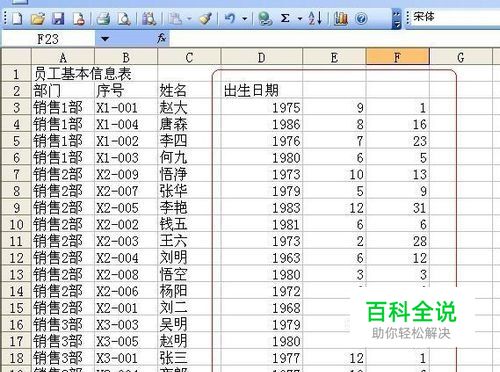The image size is (500, 372).
Task: Expand the Undo history dropdown arrow
Action: point(244,18)
